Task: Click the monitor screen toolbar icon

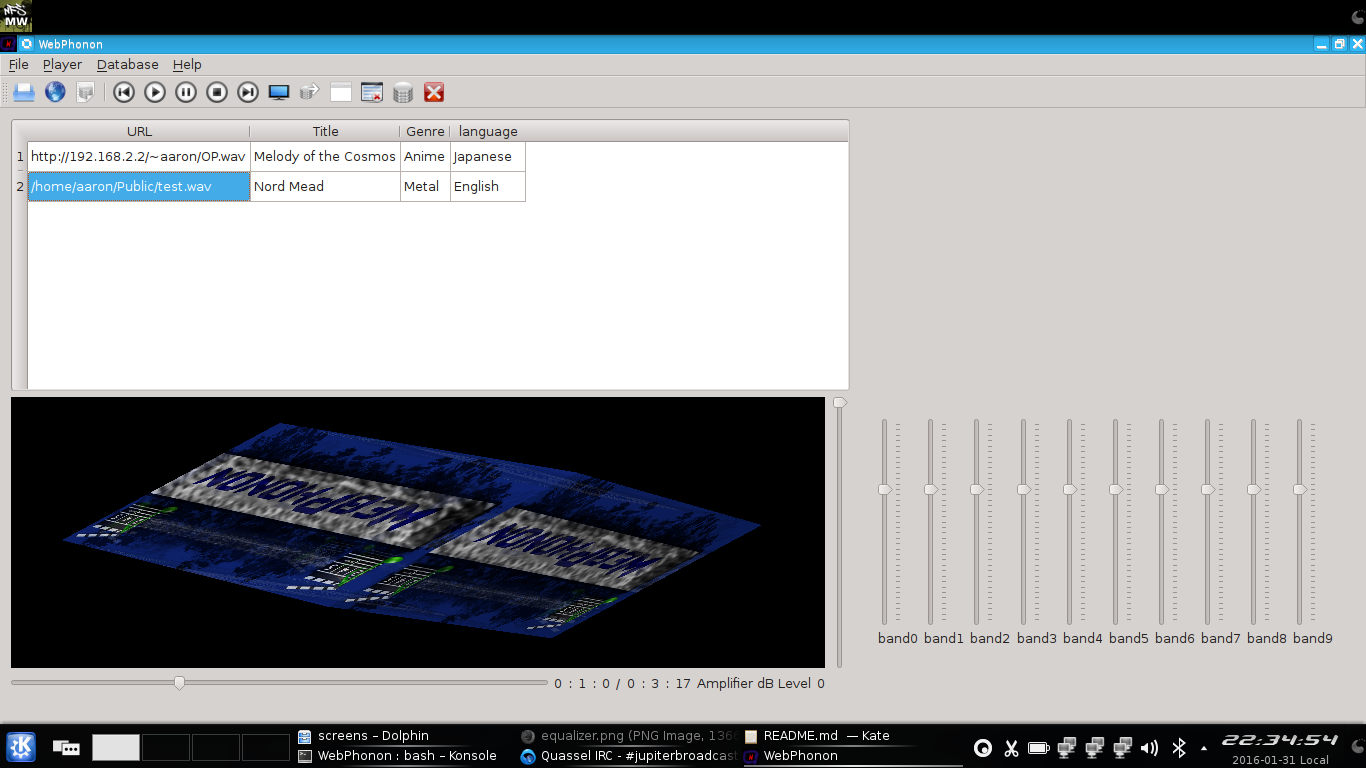Action: 279,92
